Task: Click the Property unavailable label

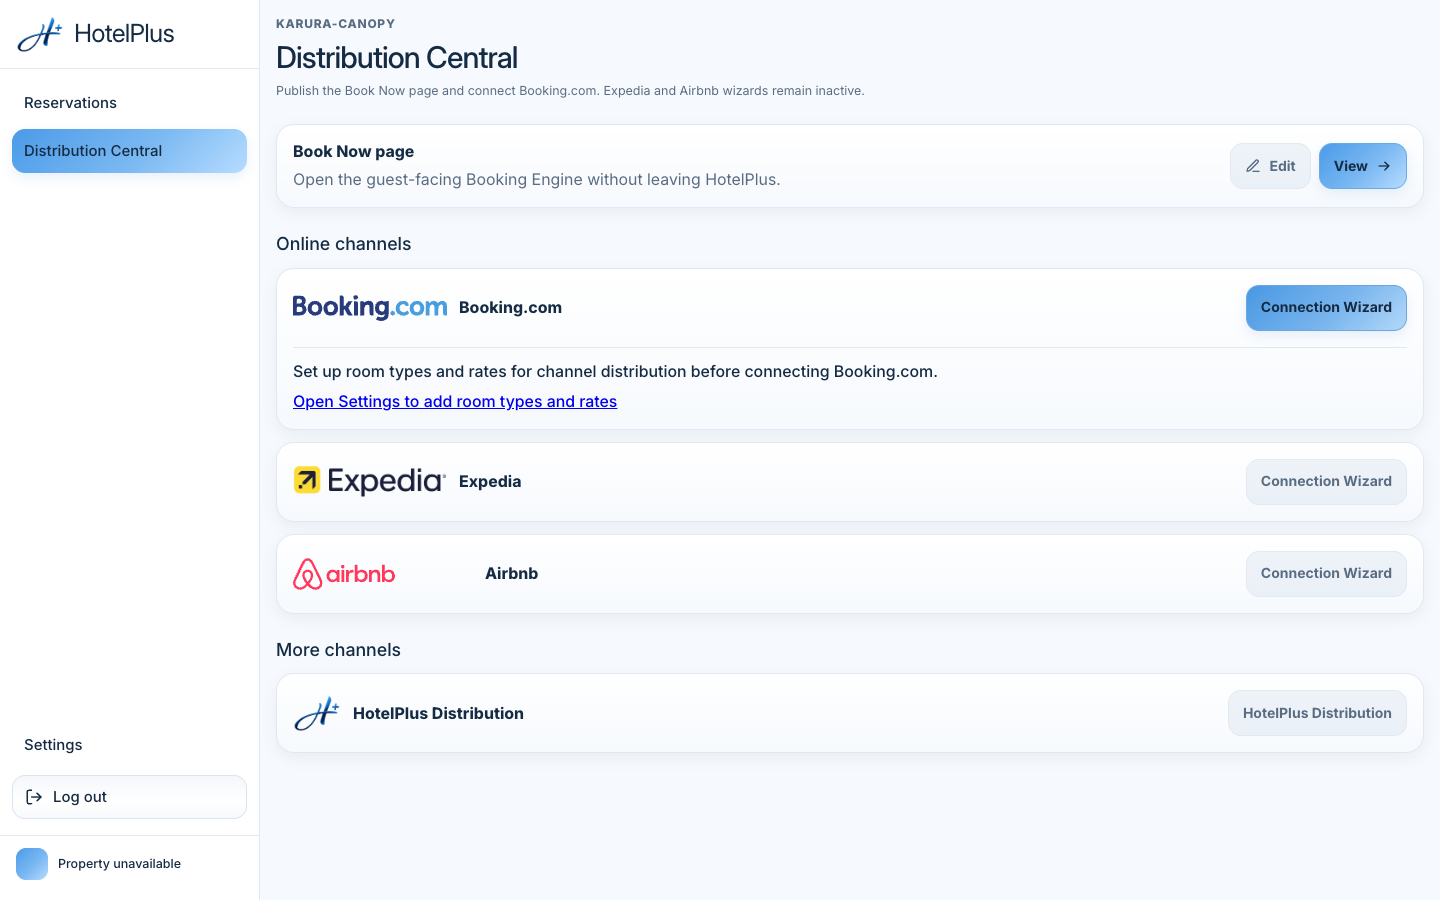Action: tap(119, 864)
